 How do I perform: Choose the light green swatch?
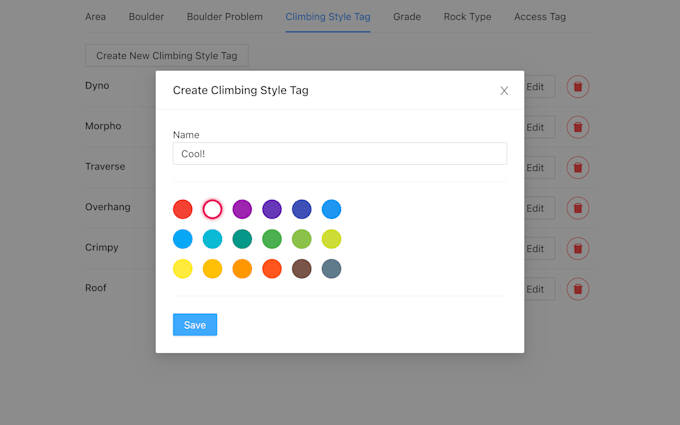(302, 239)
